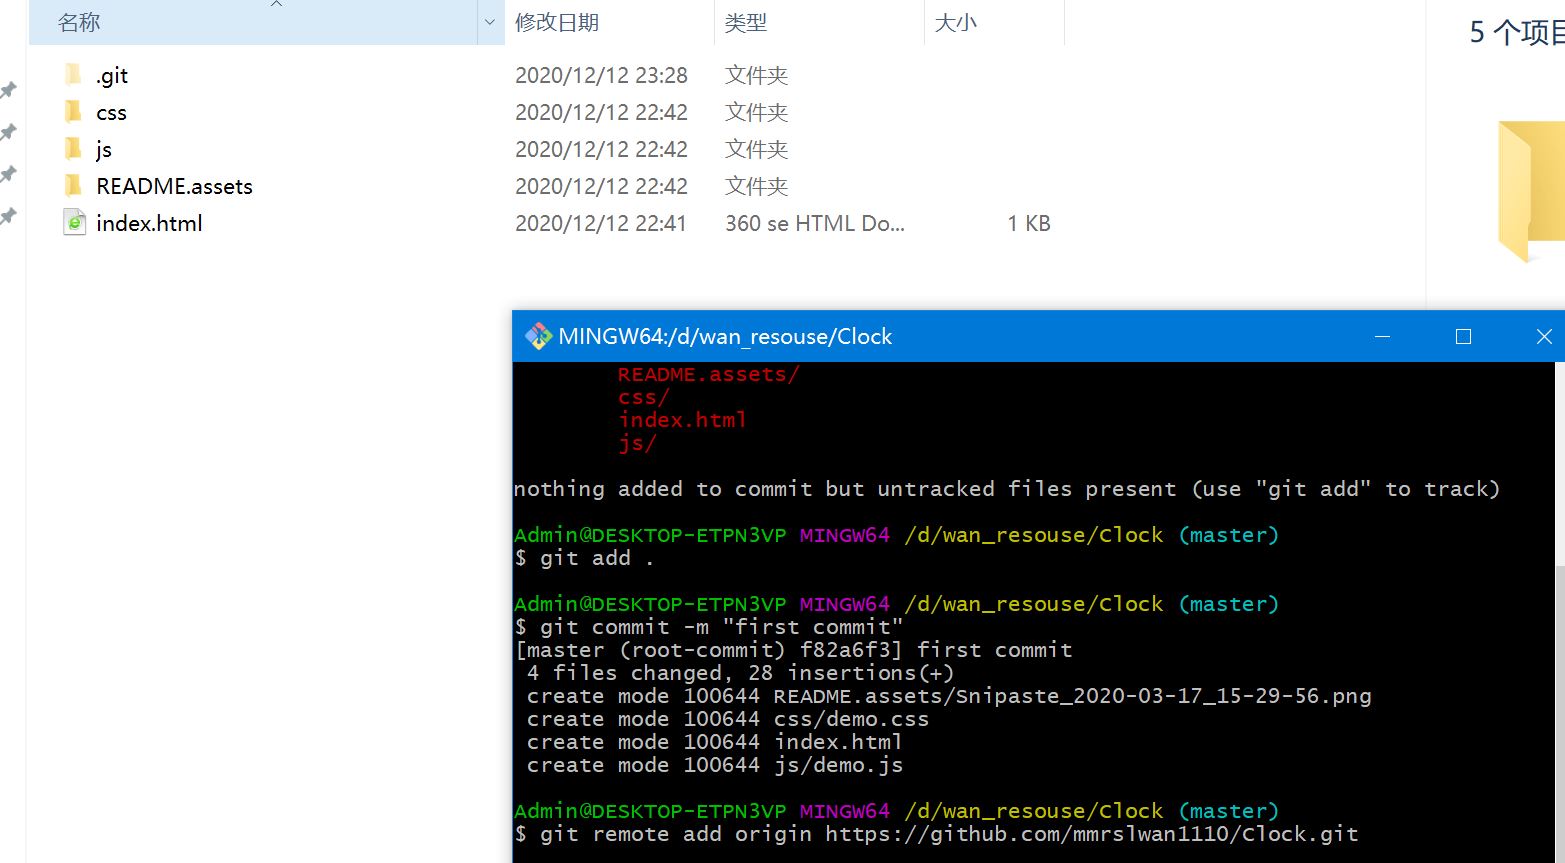1565x863 pixels.
Task: Click the first quick access pin icon
Action: [8, 90]
